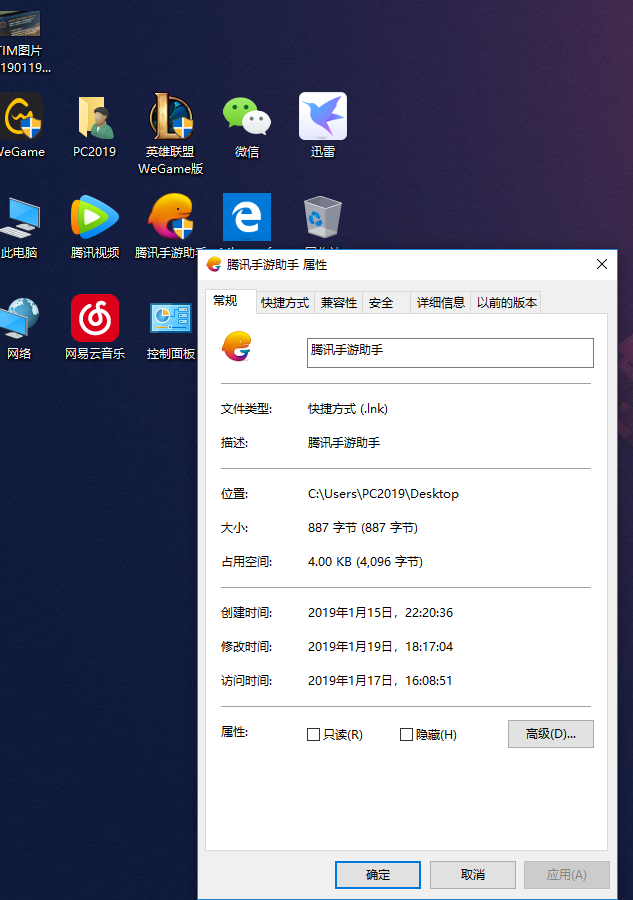Click the large shortcut icon in 常规 tab
The width and height of the screenshot is (633, 900).
(237, 347)
